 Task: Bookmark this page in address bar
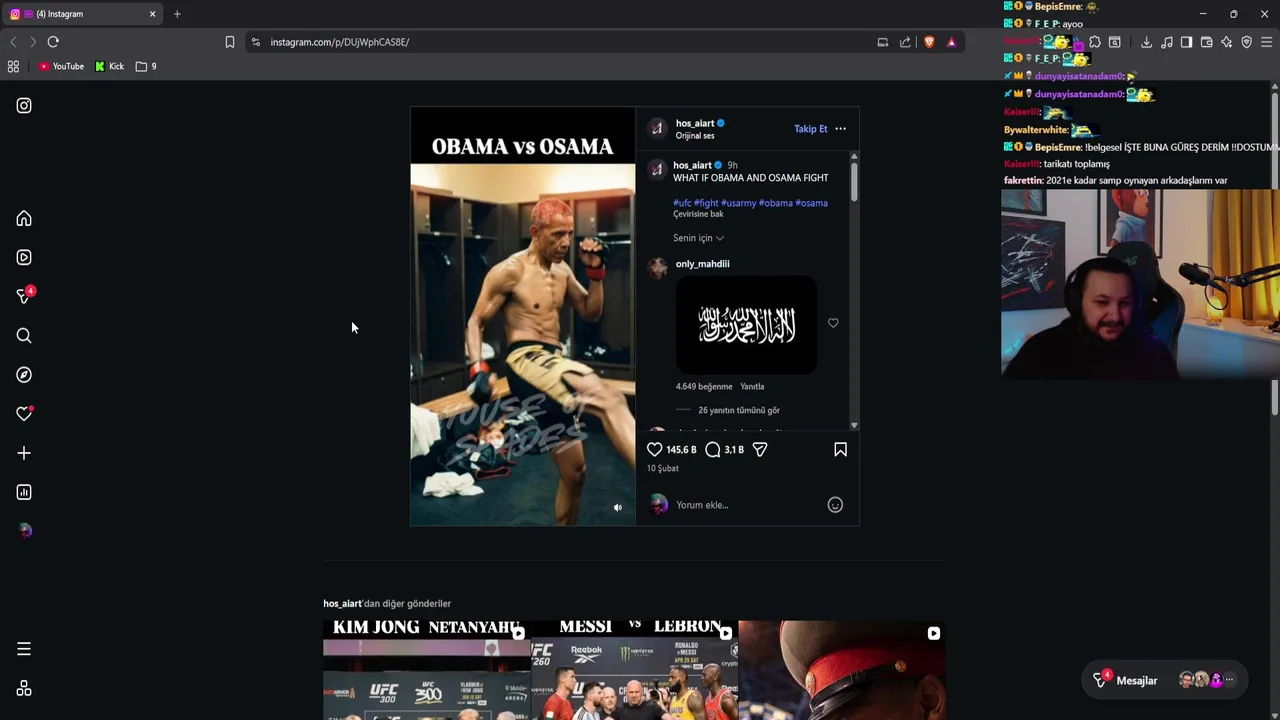229,42
